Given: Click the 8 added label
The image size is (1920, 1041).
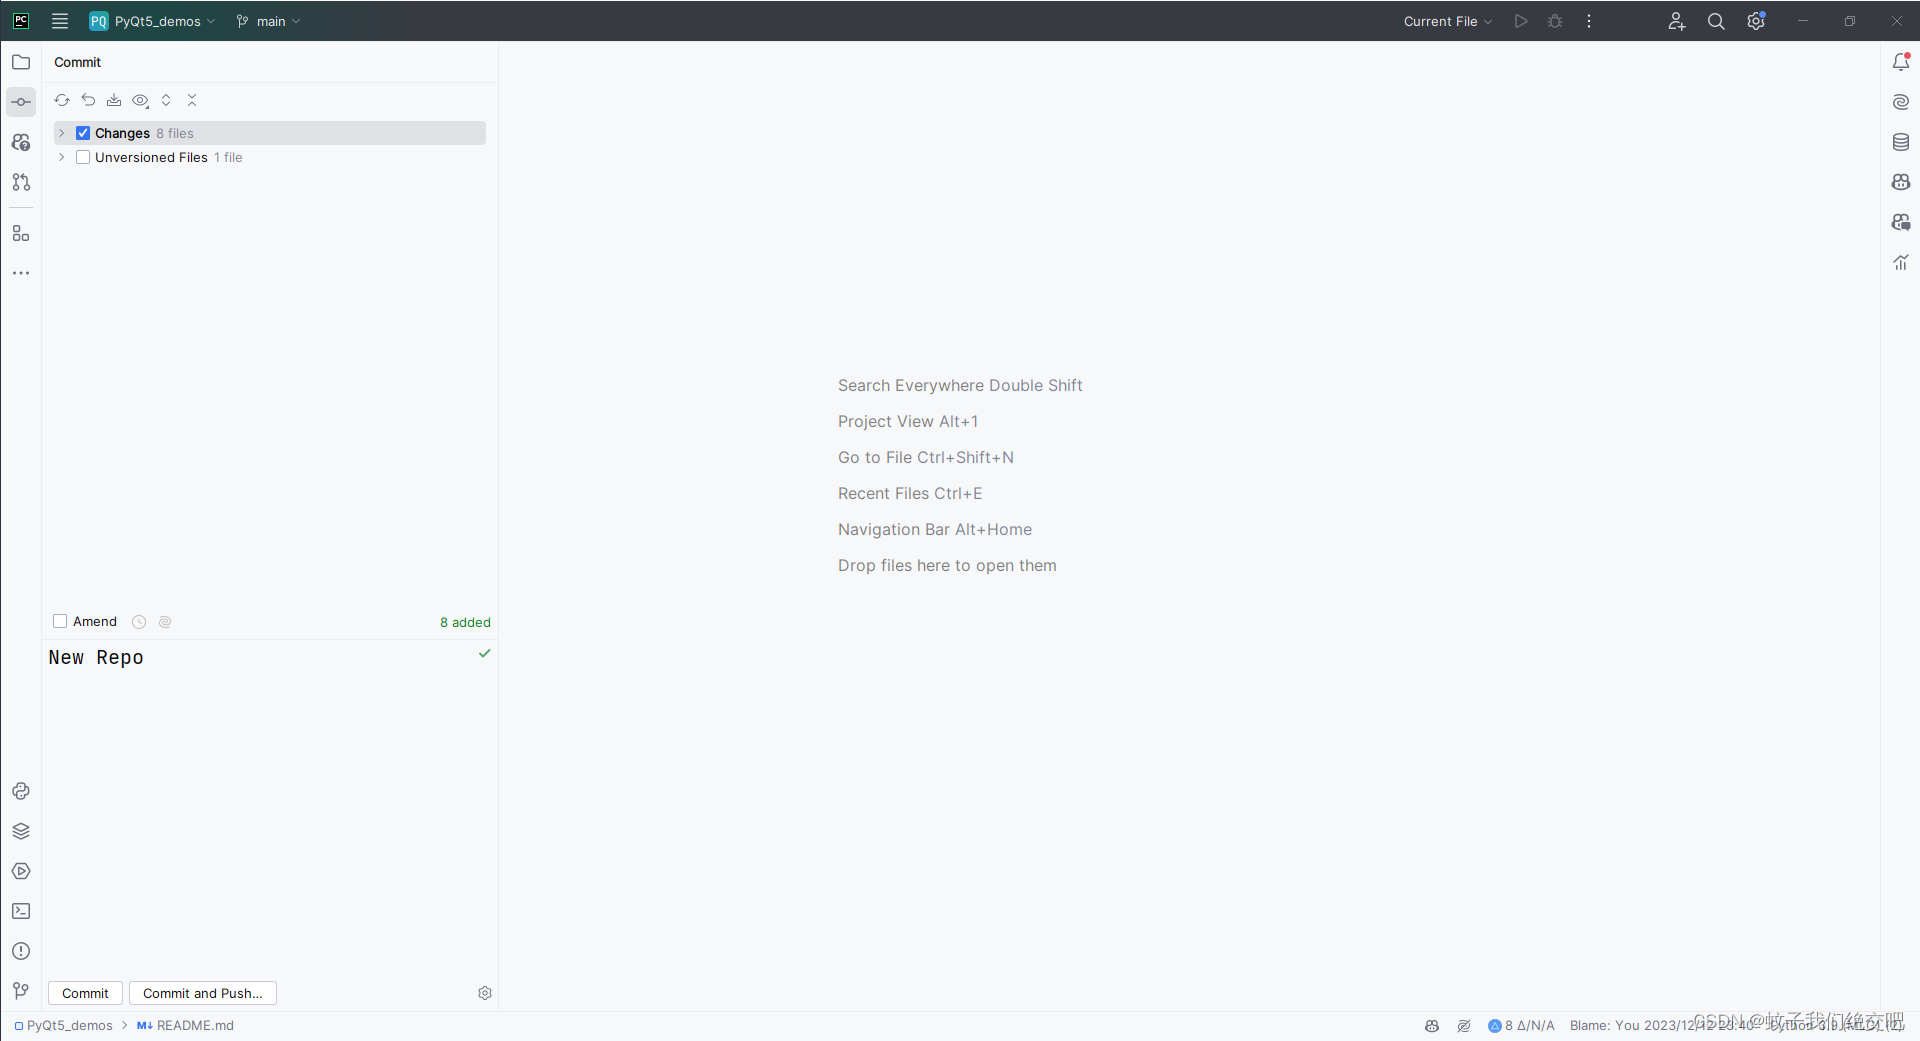Looking at the screenshot, I should tap(465, 622).
